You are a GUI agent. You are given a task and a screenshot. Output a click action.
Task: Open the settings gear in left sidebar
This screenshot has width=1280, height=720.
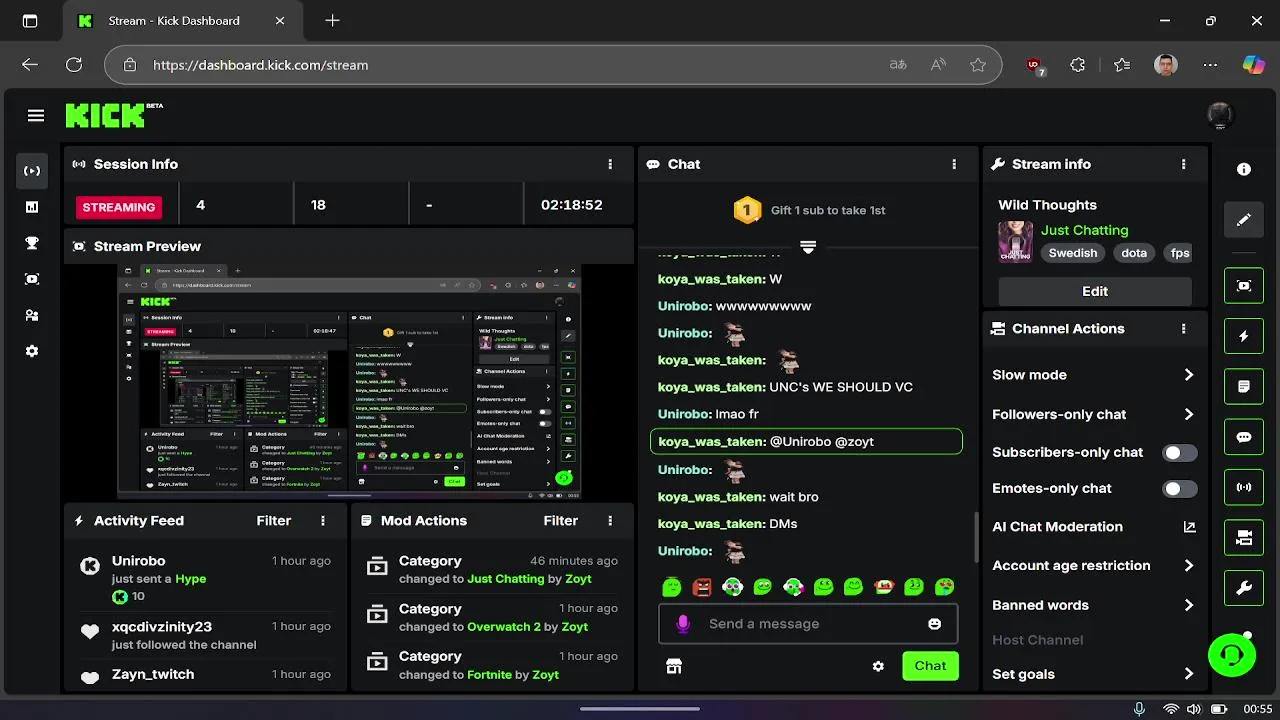click(x=32, y=351)
